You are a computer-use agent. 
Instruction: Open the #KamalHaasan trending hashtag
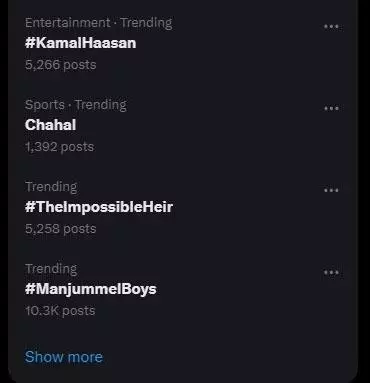(81, 43)
